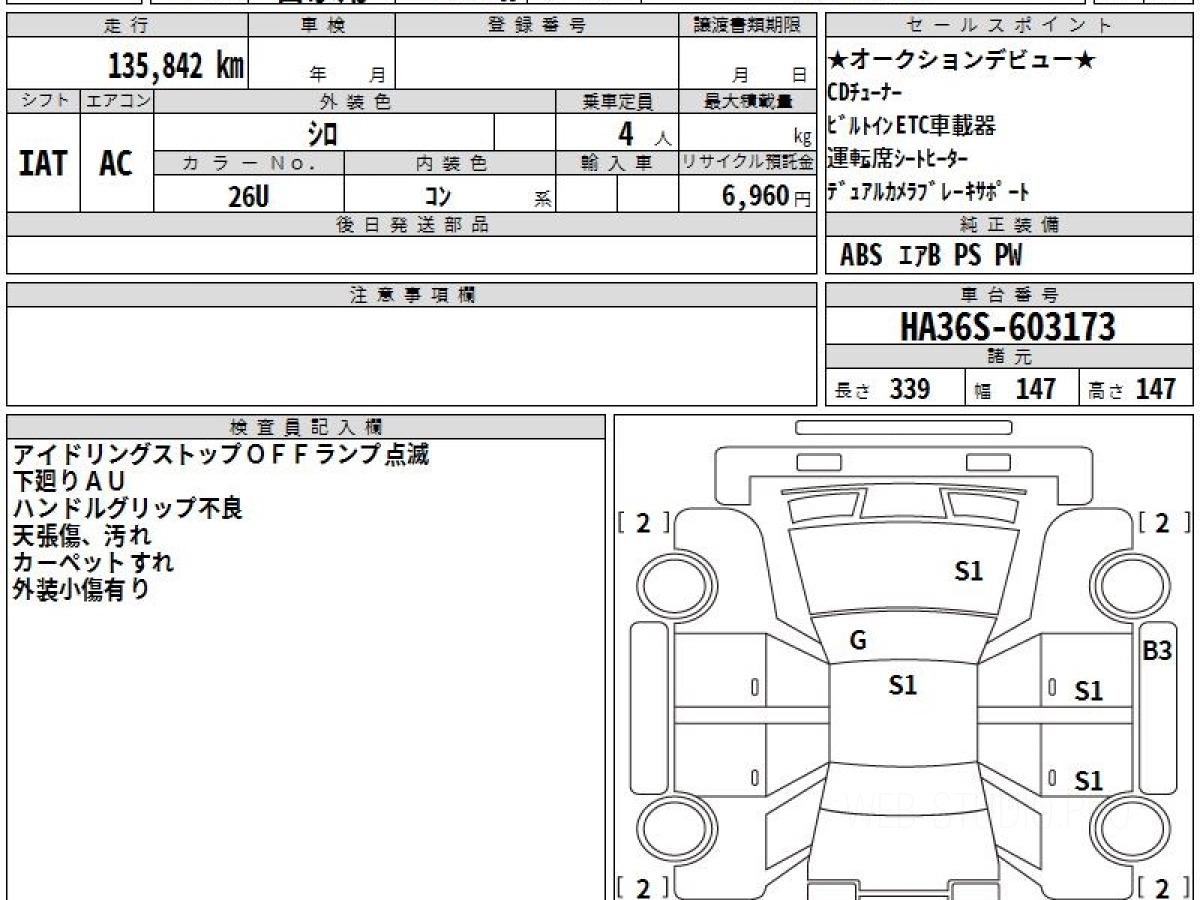The width and height of the screenshot is (1200, 900).
Task: Select the lowest S1 mark on the diagram
Action: (1088, 781)
